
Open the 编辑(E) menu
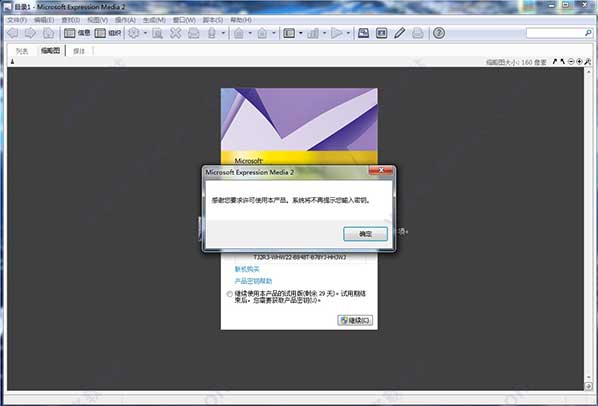pos(44,20)
